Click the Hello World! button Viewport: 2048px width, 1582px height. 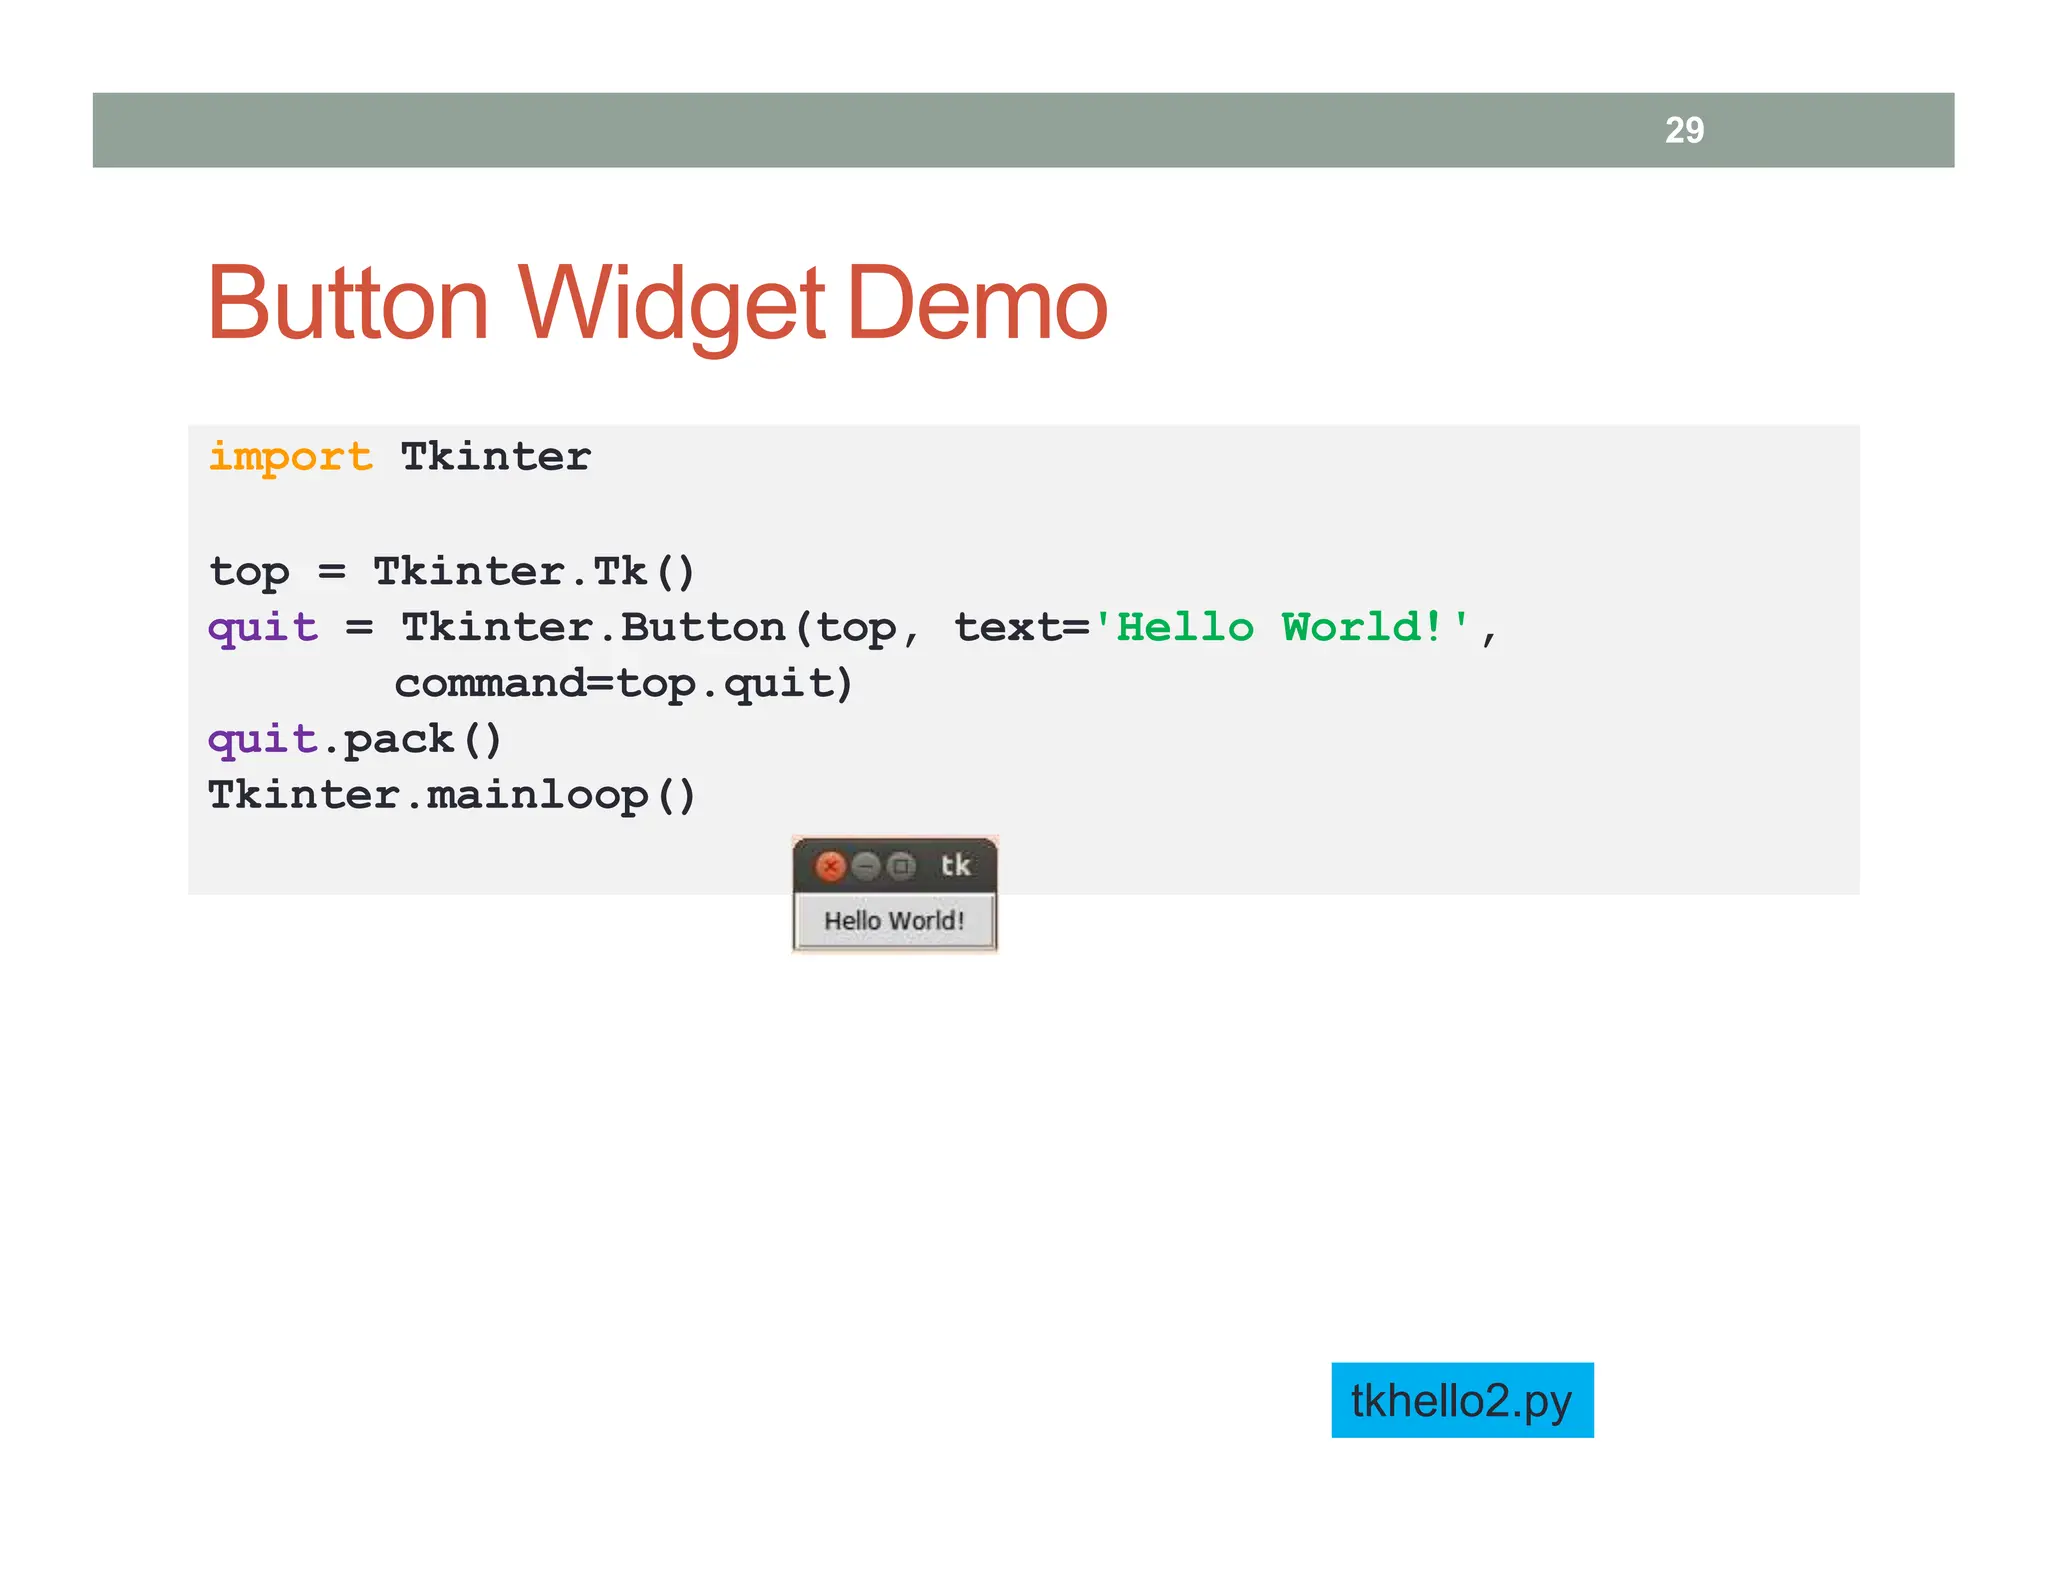[x=894, y=921]
